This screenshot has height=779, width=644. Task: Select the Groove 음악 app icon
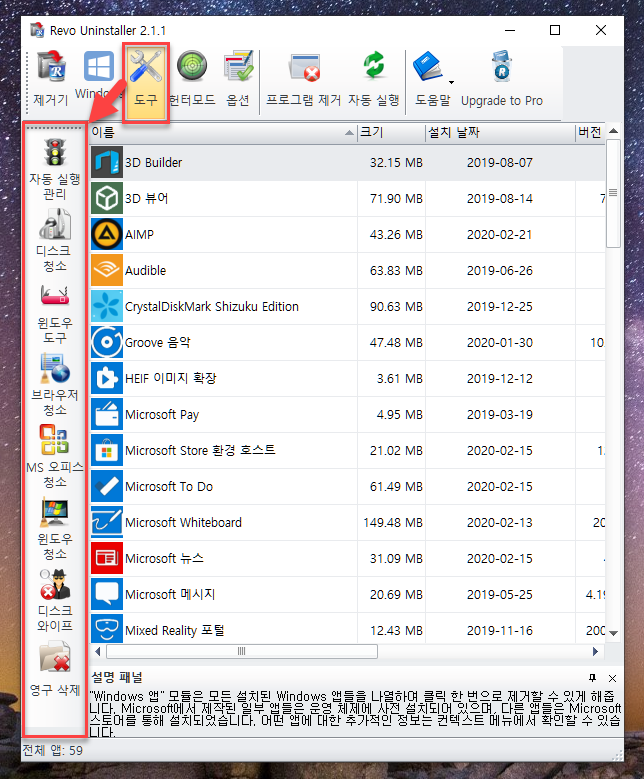(107, 342)
